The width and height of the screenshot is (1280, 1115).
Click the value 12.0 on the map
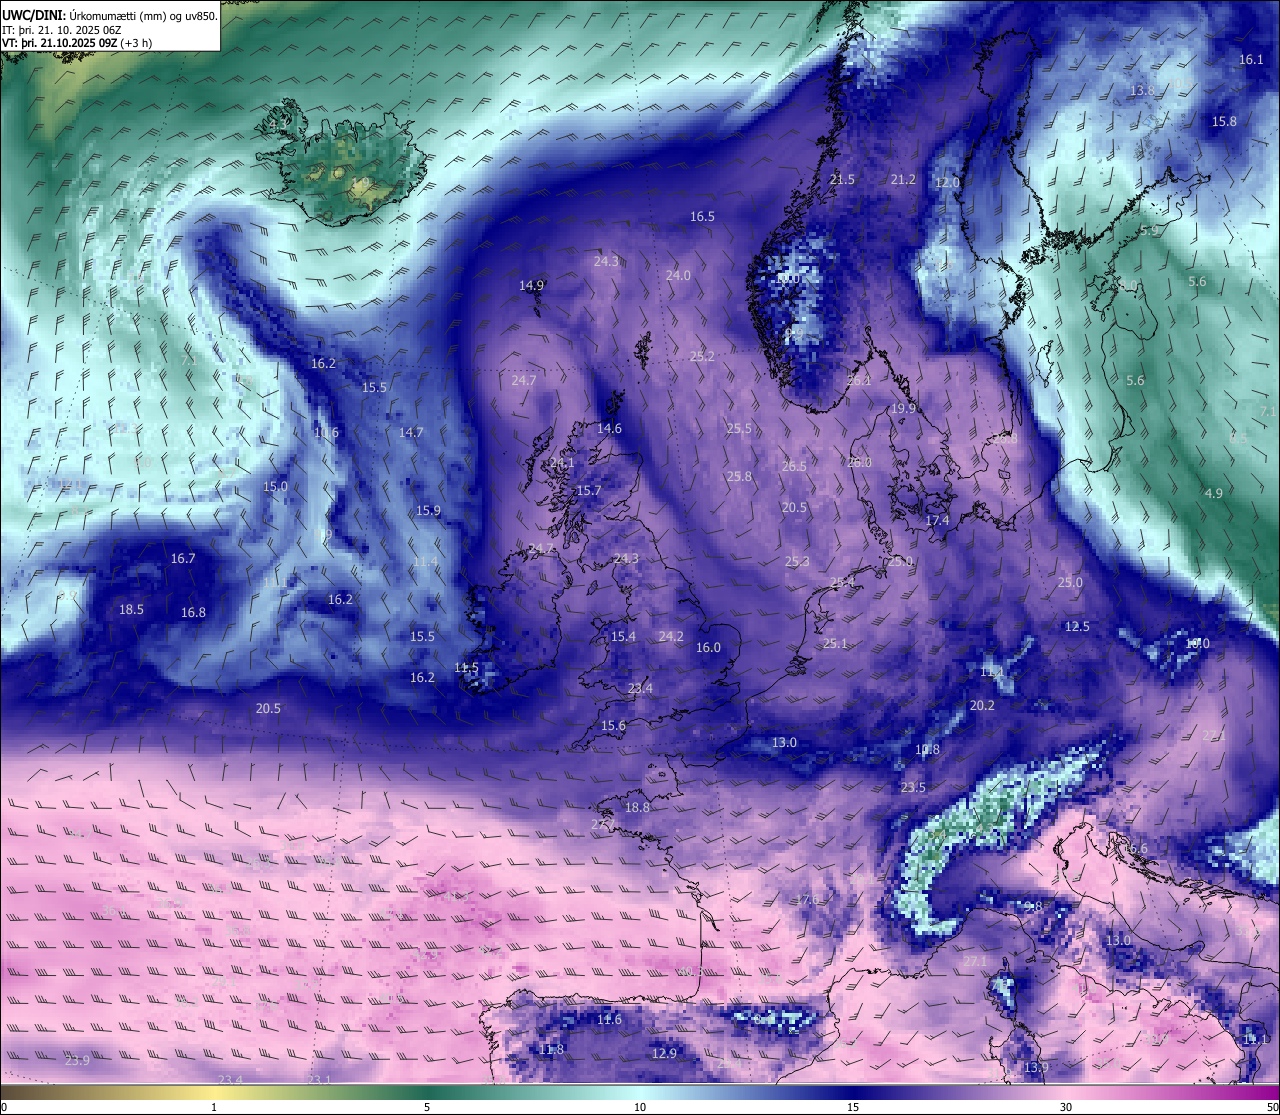pyautogui.click(x=947, y=183)
